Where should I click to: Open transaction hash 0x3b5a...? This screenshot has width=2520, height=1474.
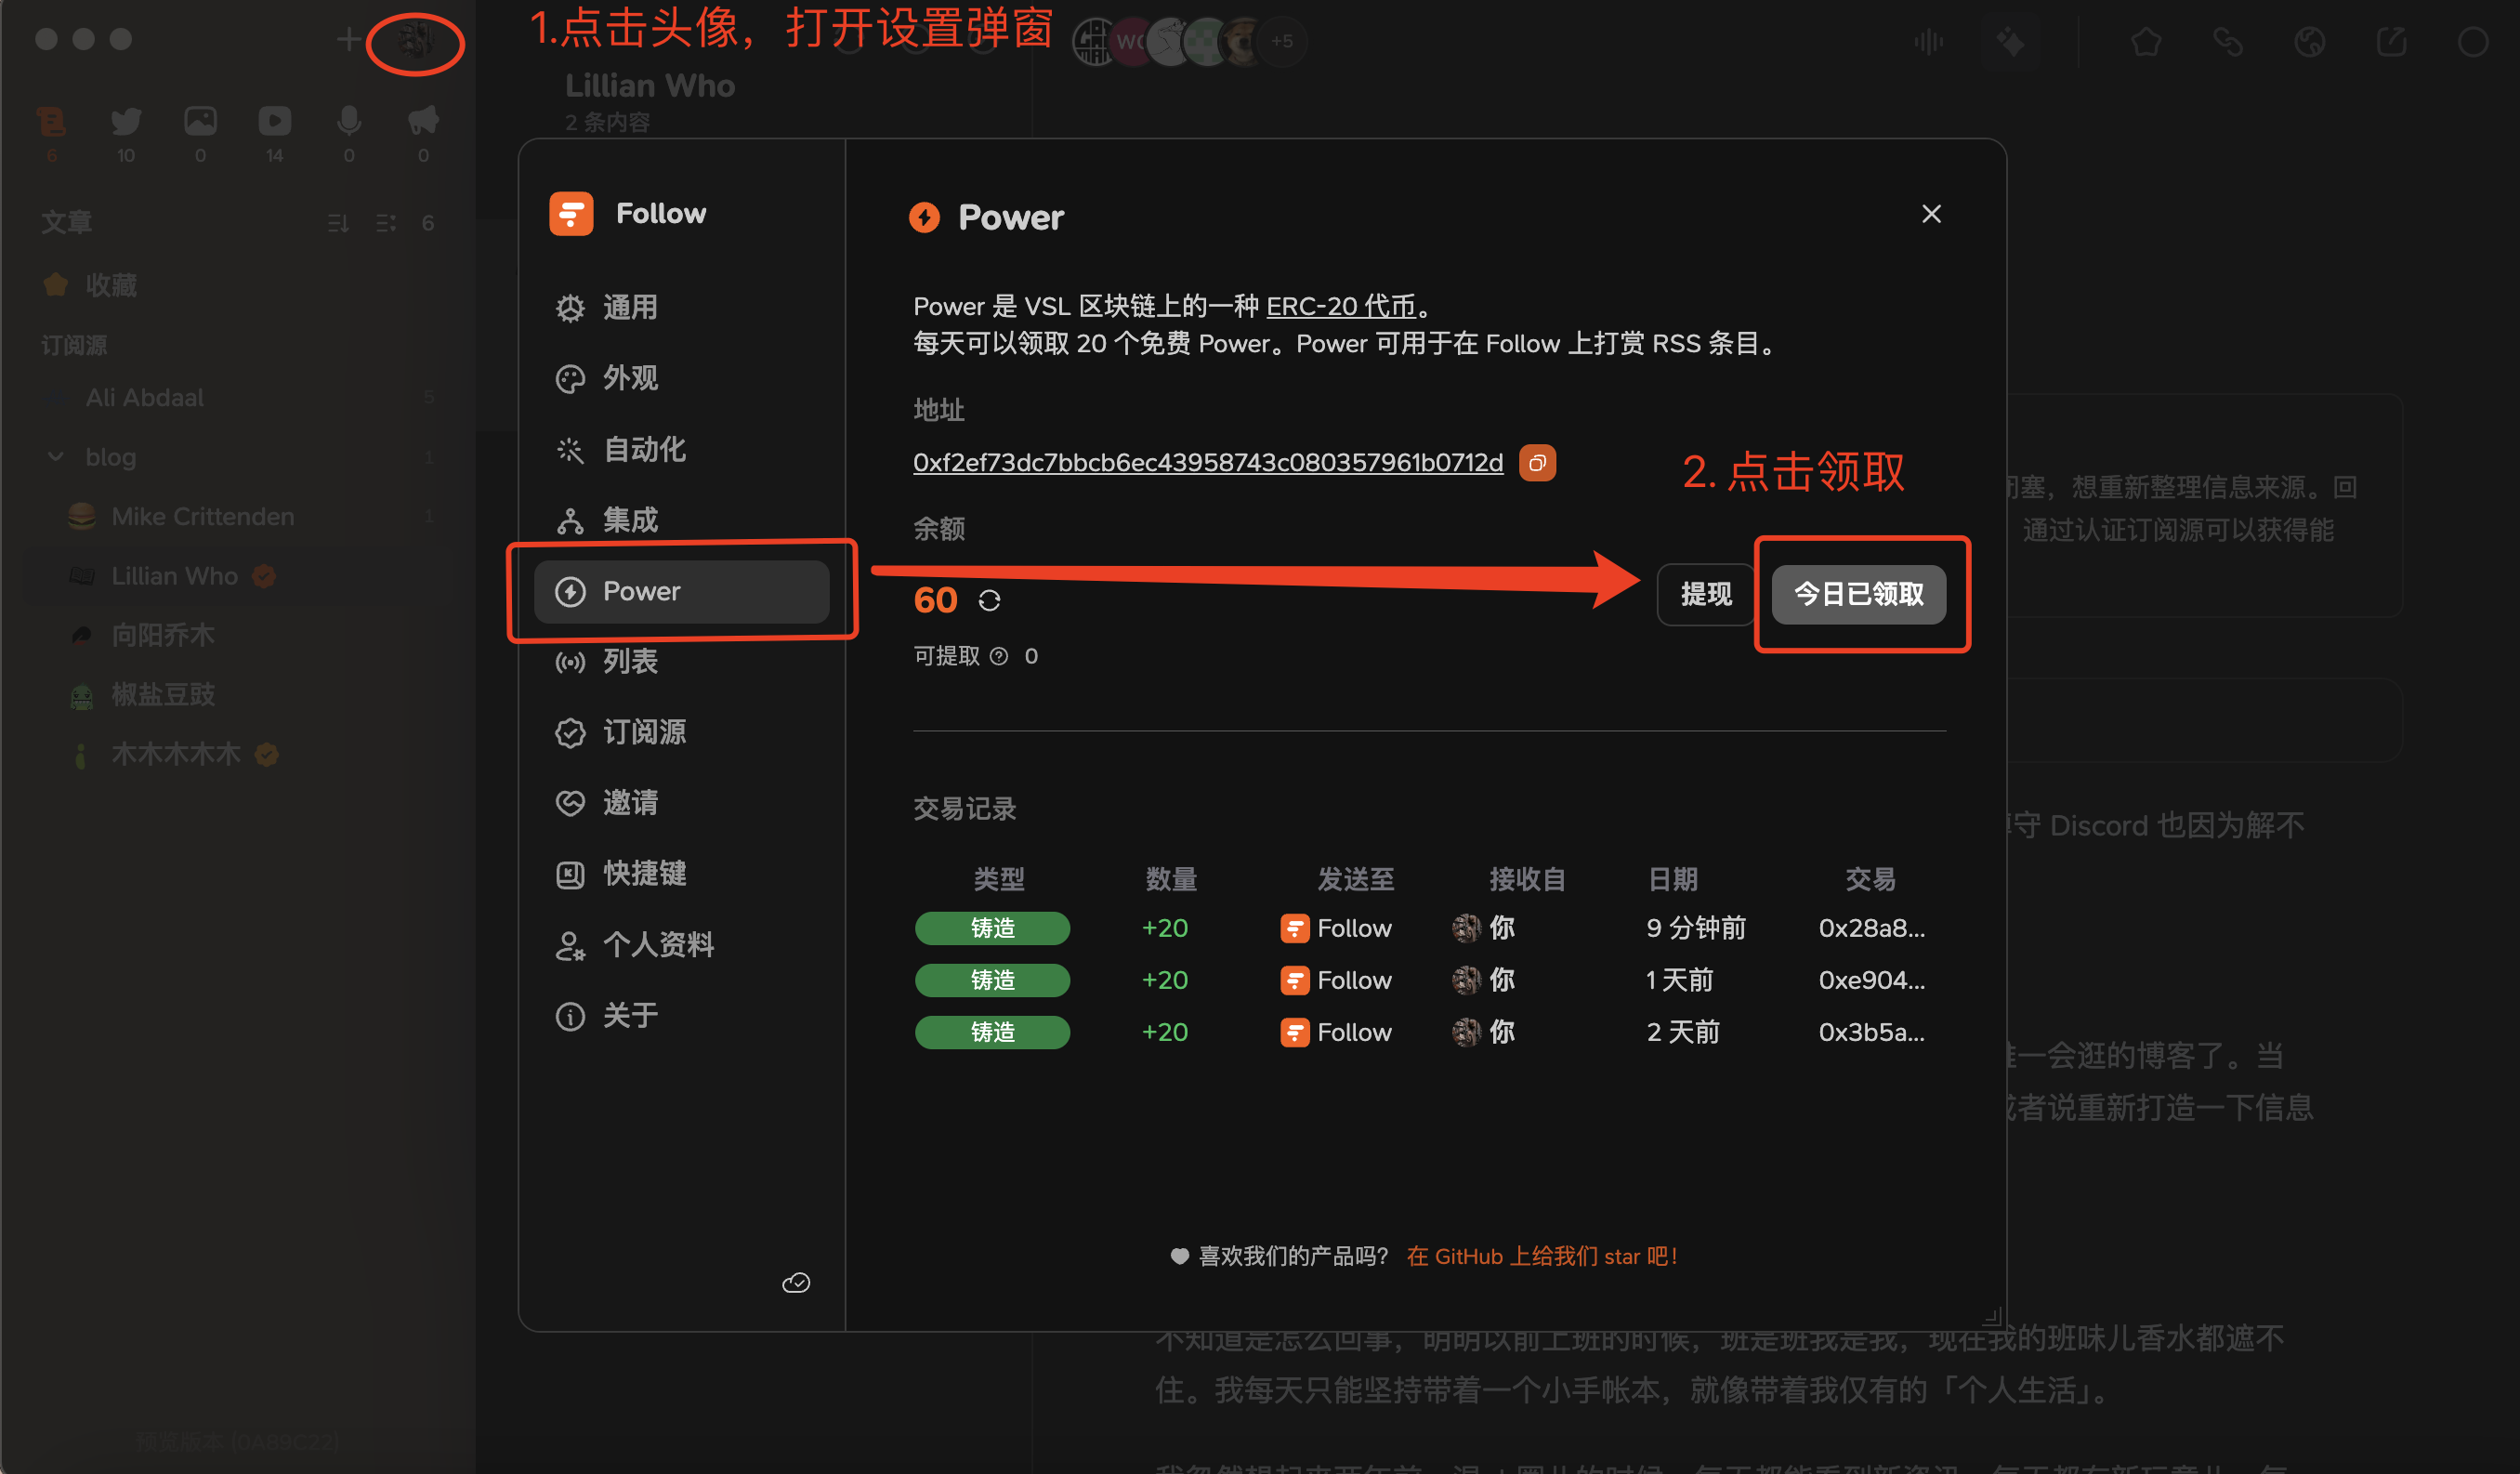(x=1871, y=1032)
